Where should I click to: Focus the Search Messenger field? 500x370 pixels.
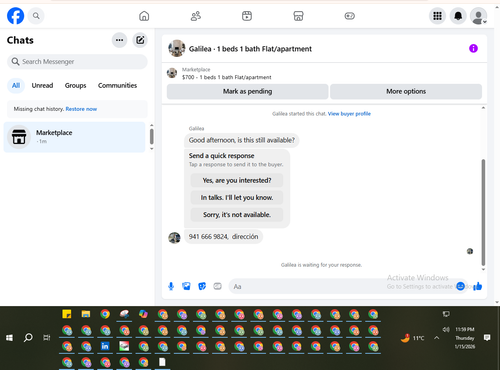tap(77, 62)
